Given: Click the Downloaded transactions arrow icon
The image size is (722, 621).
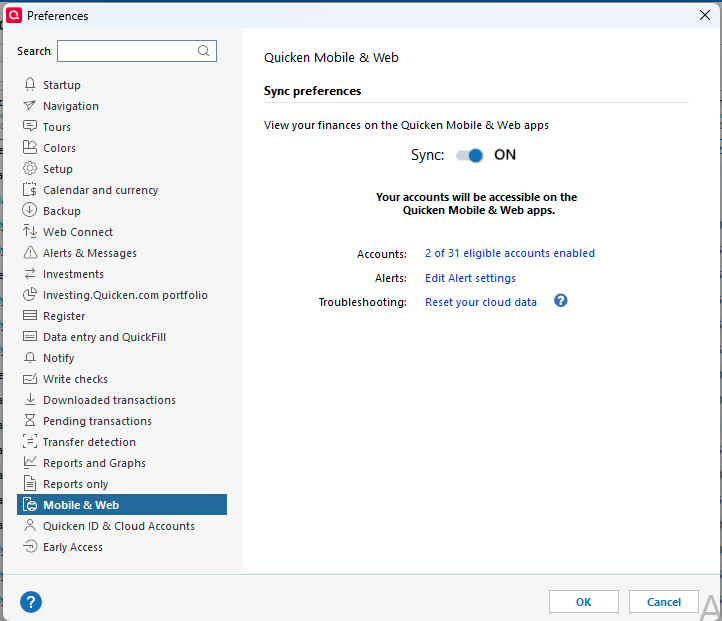Looking at the screenshot, I should [30, 399].
